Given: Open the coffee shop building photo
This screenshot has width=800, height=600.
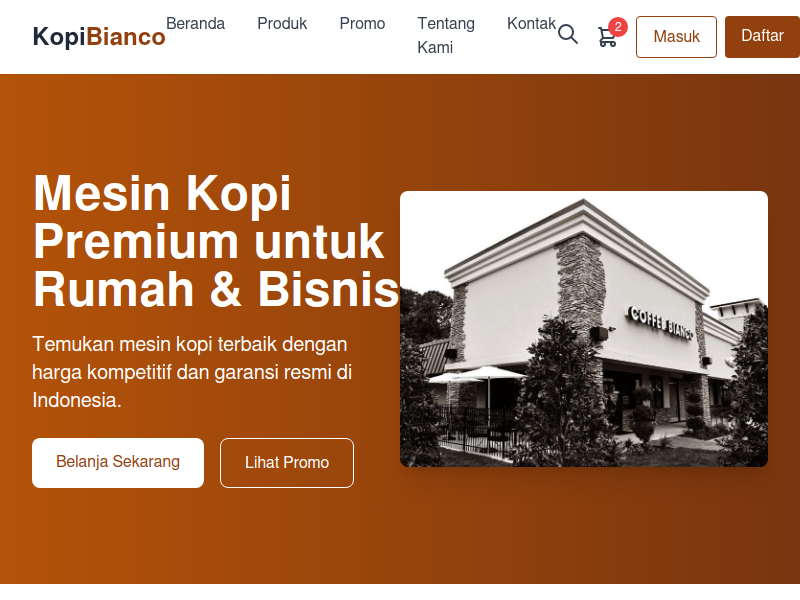Looking at the screenshot, I should tap(584, 329).
